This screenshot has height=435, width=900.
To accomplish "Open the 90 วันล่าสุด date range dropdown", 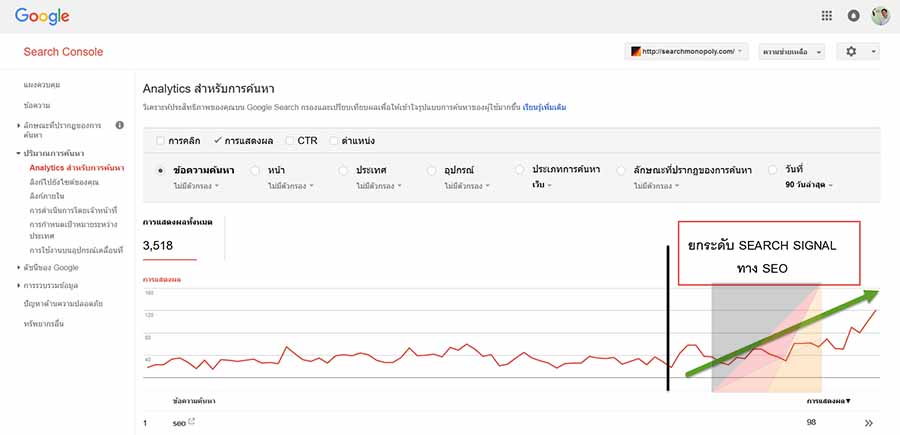I will (809, 185).
